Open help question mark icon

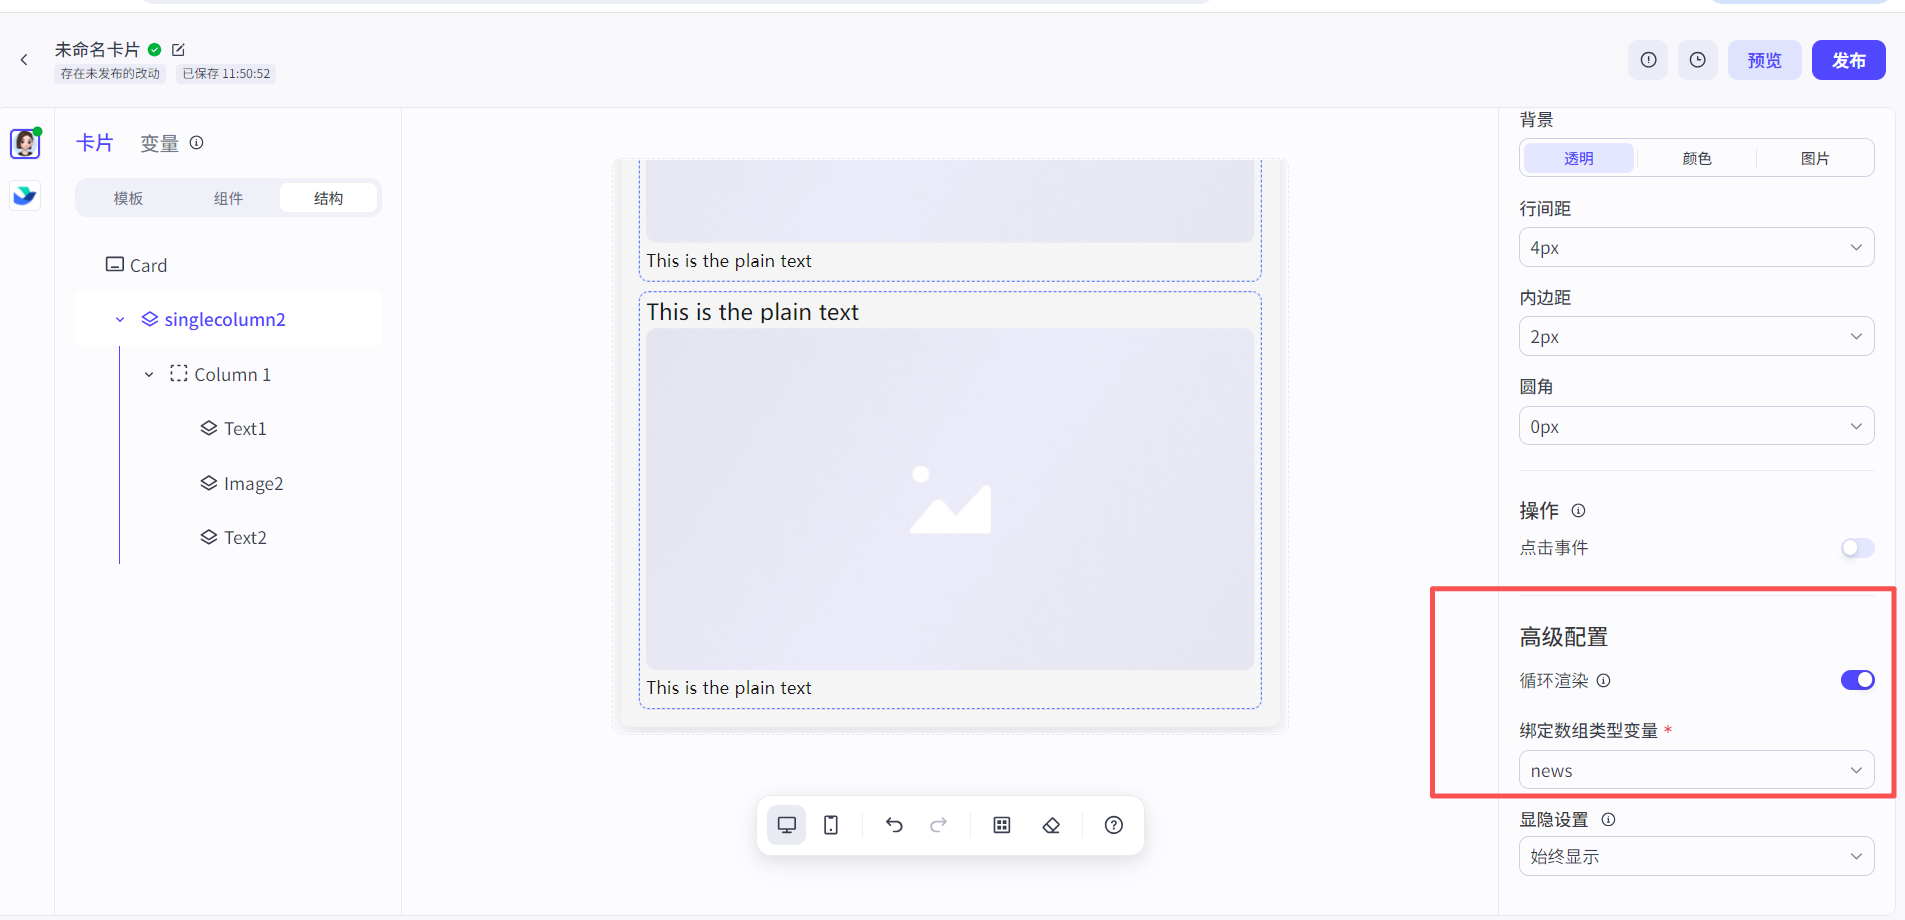coord(1114,825)
